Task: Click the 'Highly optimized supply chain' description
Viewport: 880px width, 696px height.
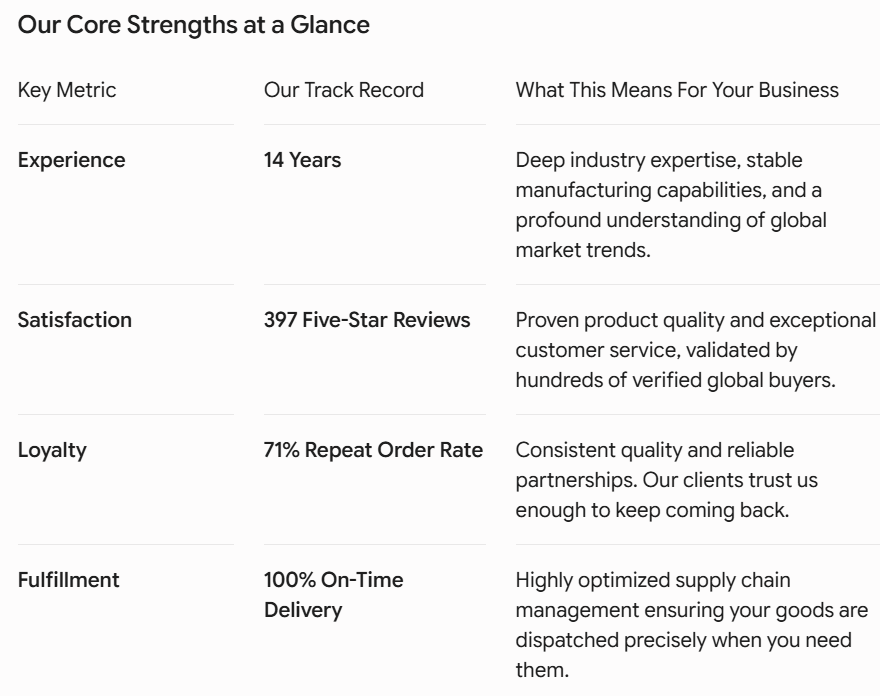Action: click(692, 625)
